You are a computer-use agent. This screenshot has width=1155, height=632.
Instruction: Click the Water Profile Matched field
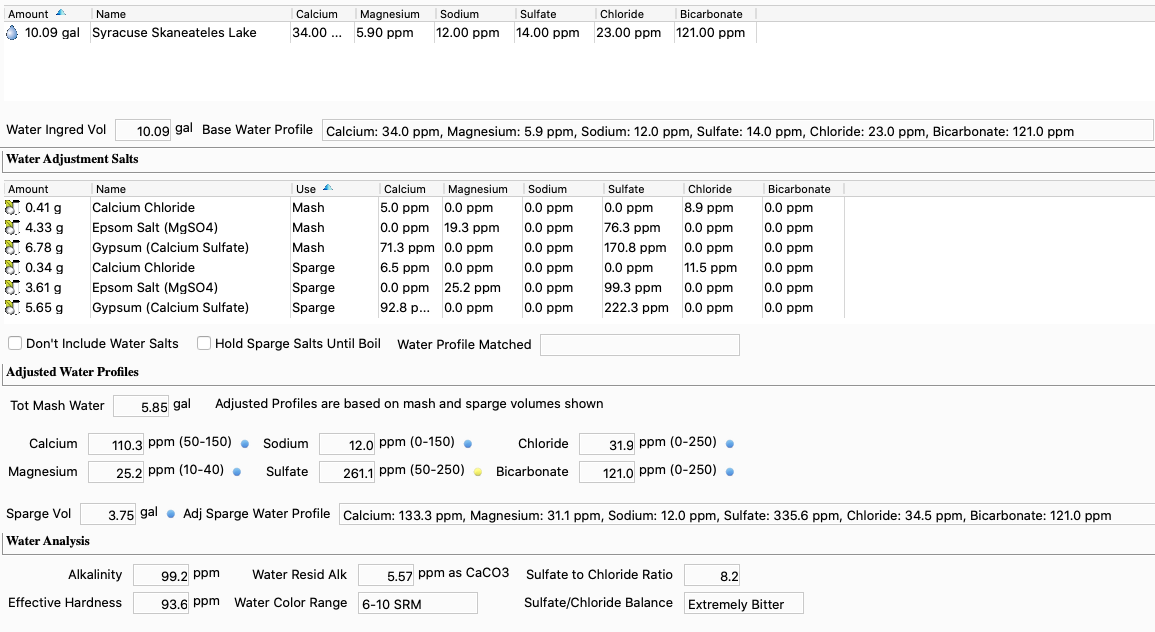pyautogui.click(x=639, y=345)
